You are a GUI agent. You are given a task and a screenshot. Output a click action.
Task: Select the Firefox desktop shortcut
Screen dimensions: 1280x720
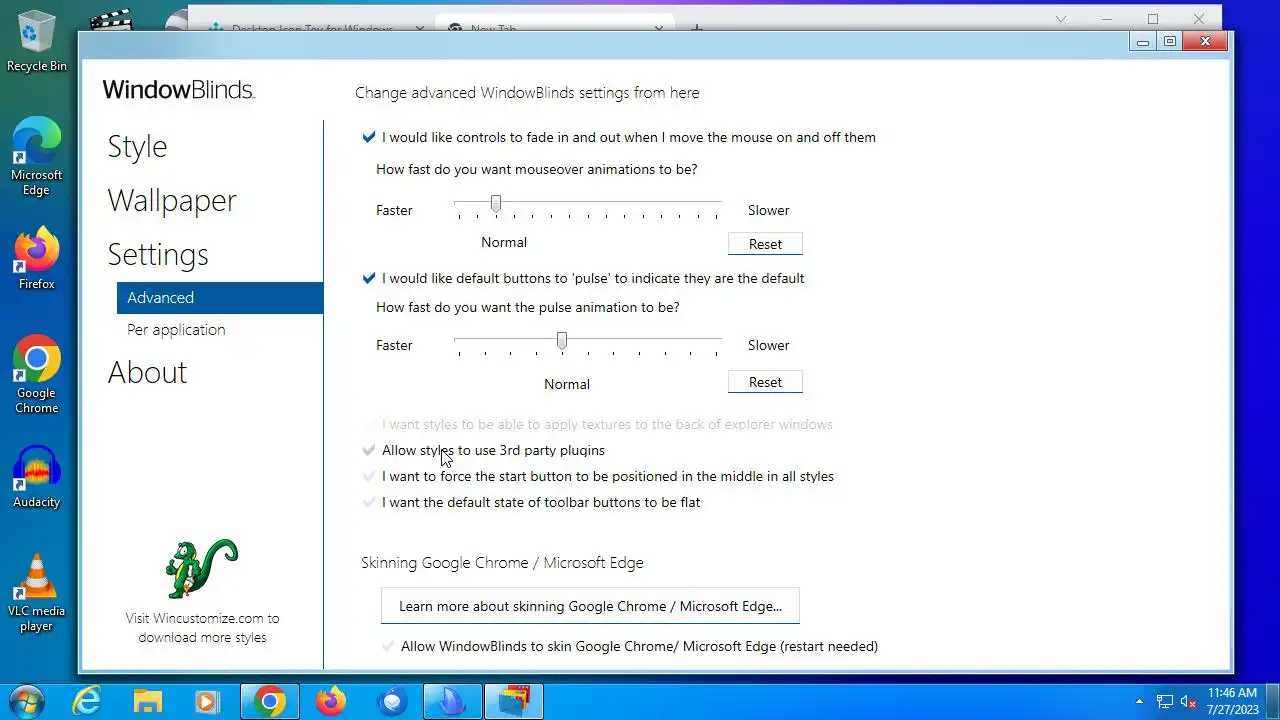37,259
